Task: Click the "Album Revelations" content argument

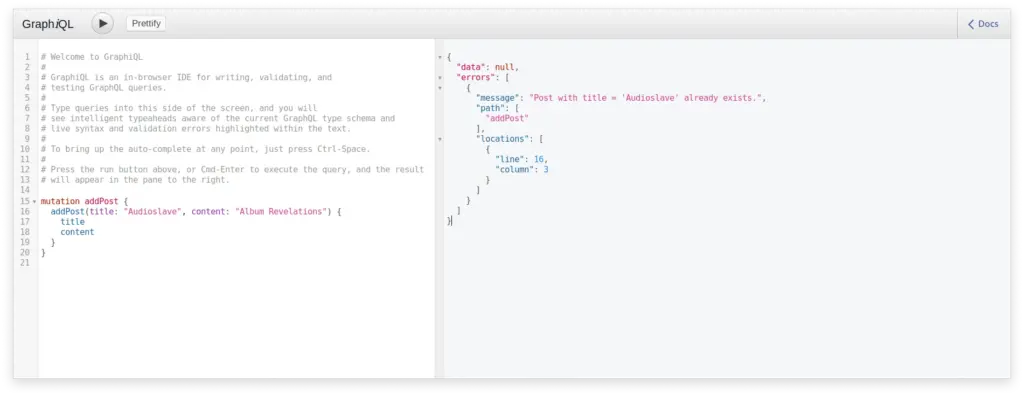Action: coord(281,212)
